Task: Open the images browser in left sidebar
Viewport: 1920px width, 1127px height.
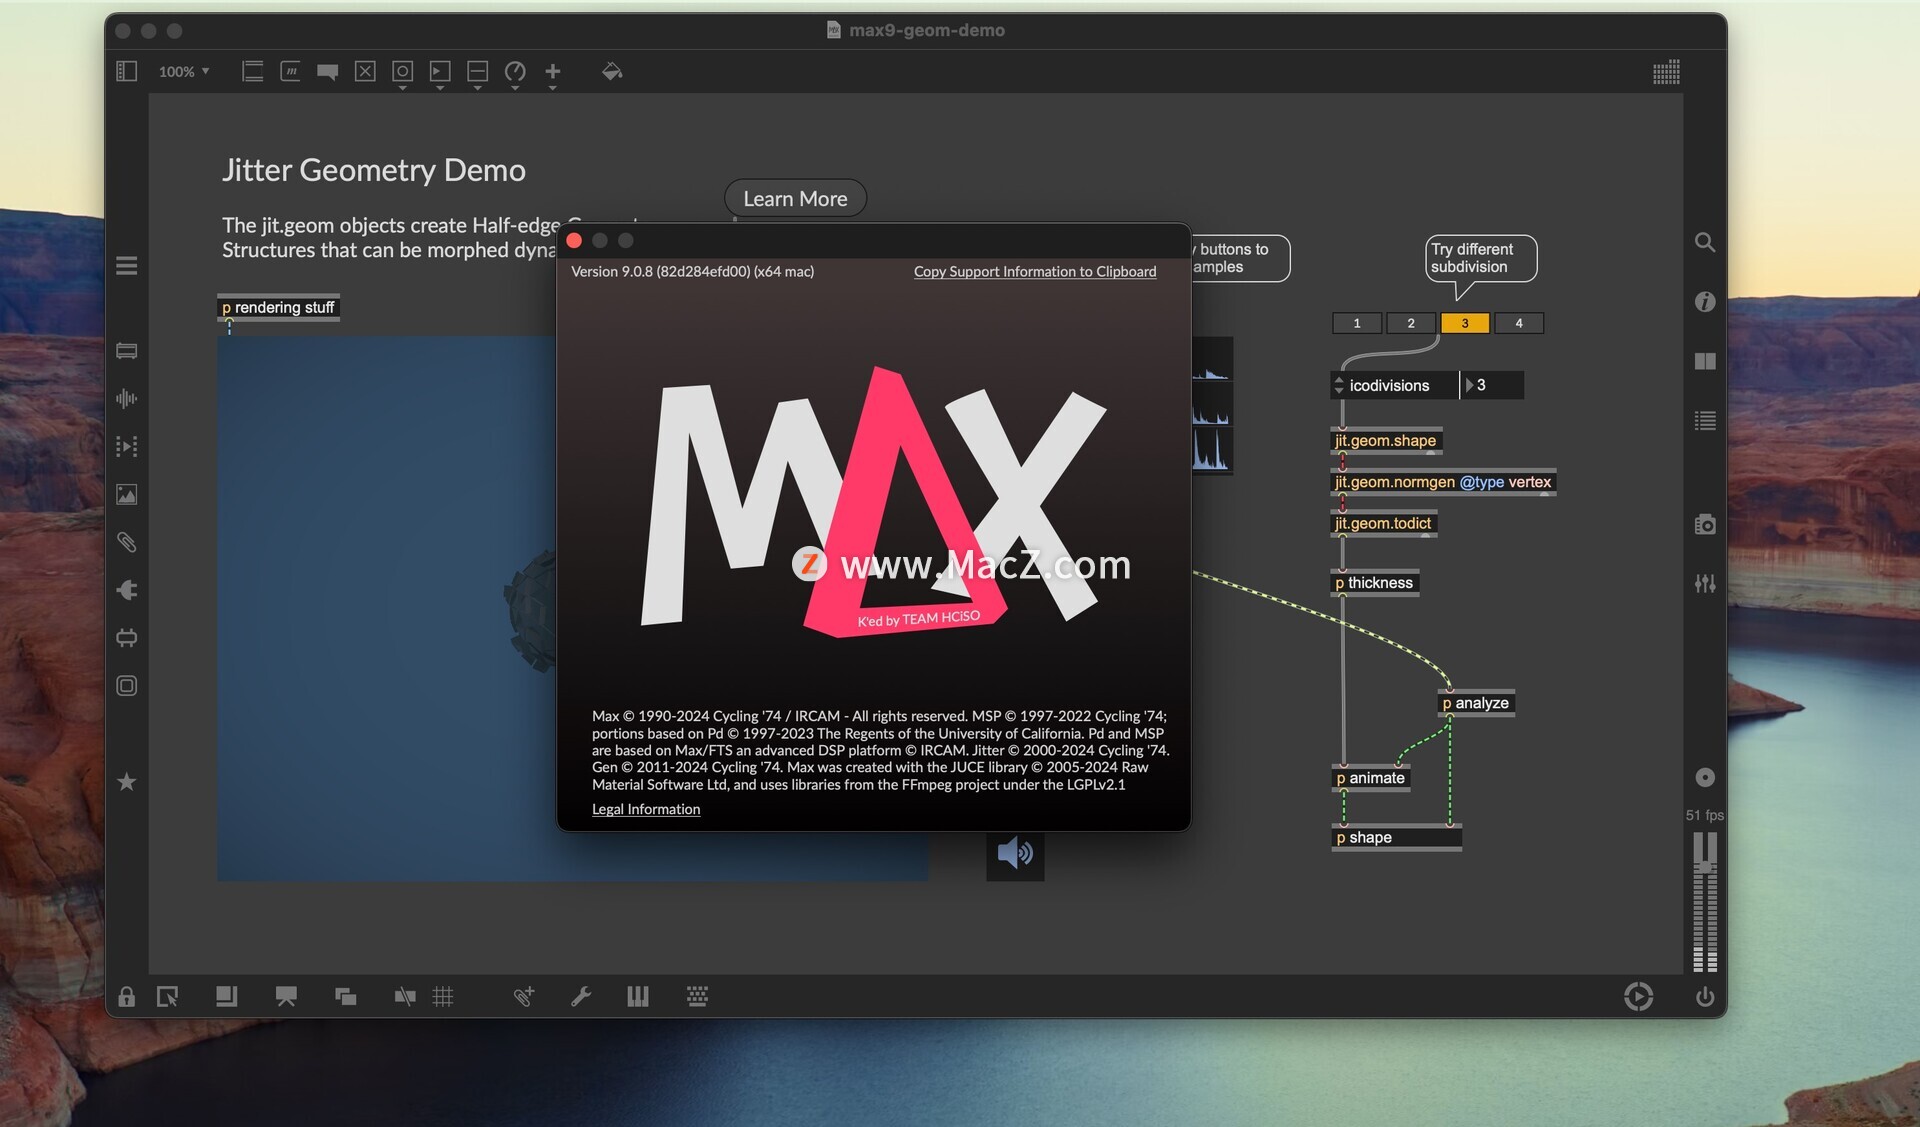Action: click(x=126, y=494)
